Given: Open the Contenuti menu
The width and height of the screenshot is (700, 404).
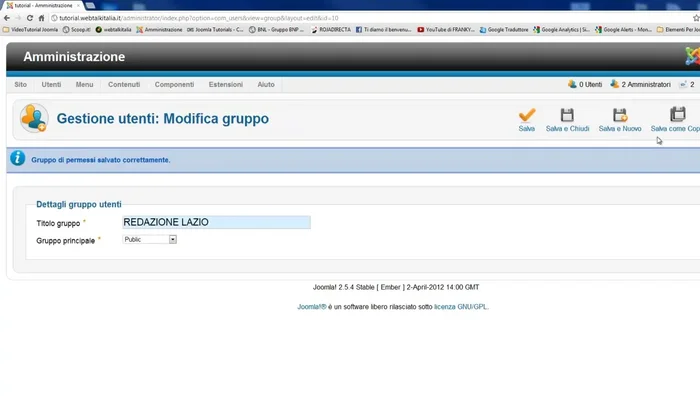Looking at the screenshot, I should (x=124, y=84).
